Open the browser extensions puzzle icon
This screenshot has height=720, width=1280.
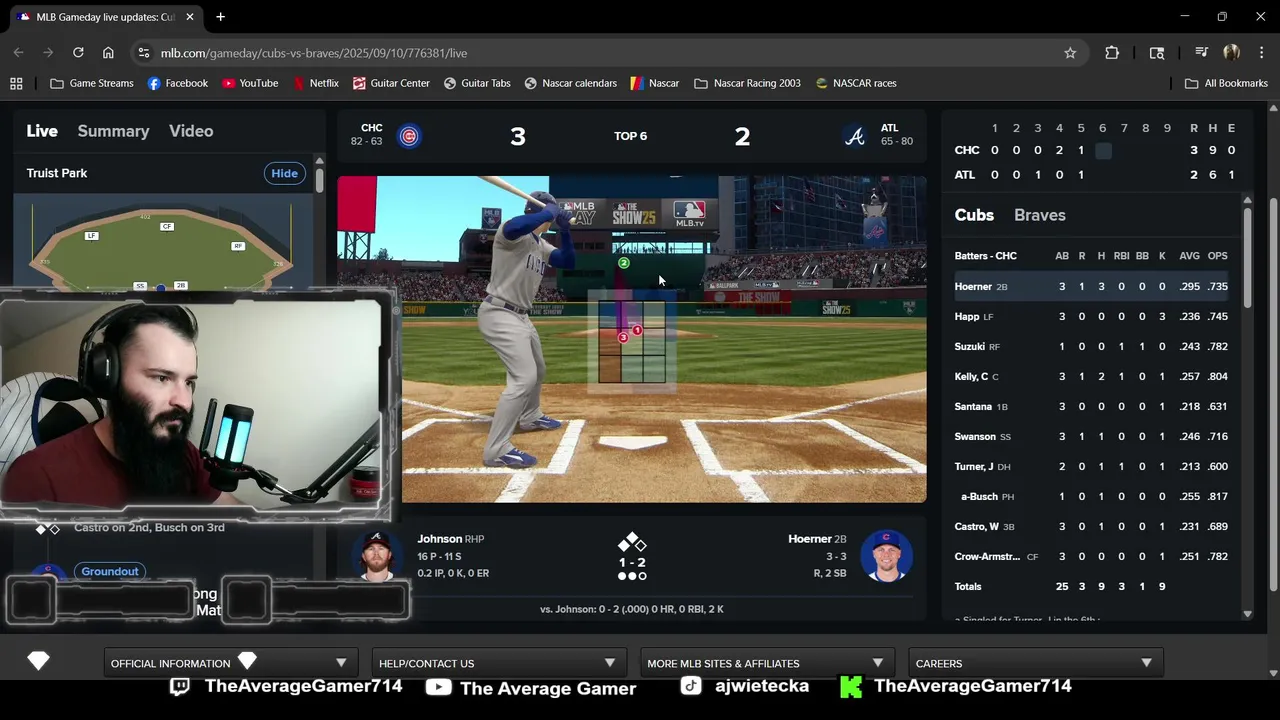[1112, 53]
